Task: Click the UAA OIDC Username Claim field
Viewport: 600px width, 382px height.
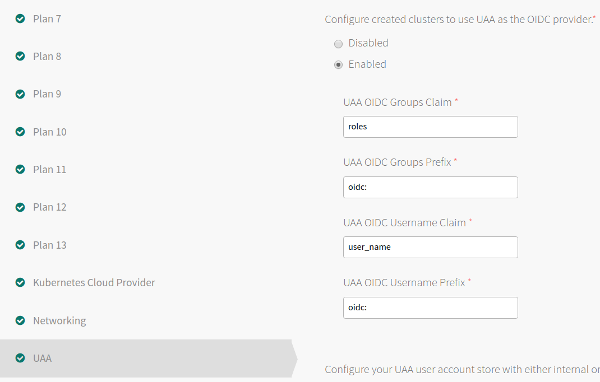Action: [x=430, y=247]
